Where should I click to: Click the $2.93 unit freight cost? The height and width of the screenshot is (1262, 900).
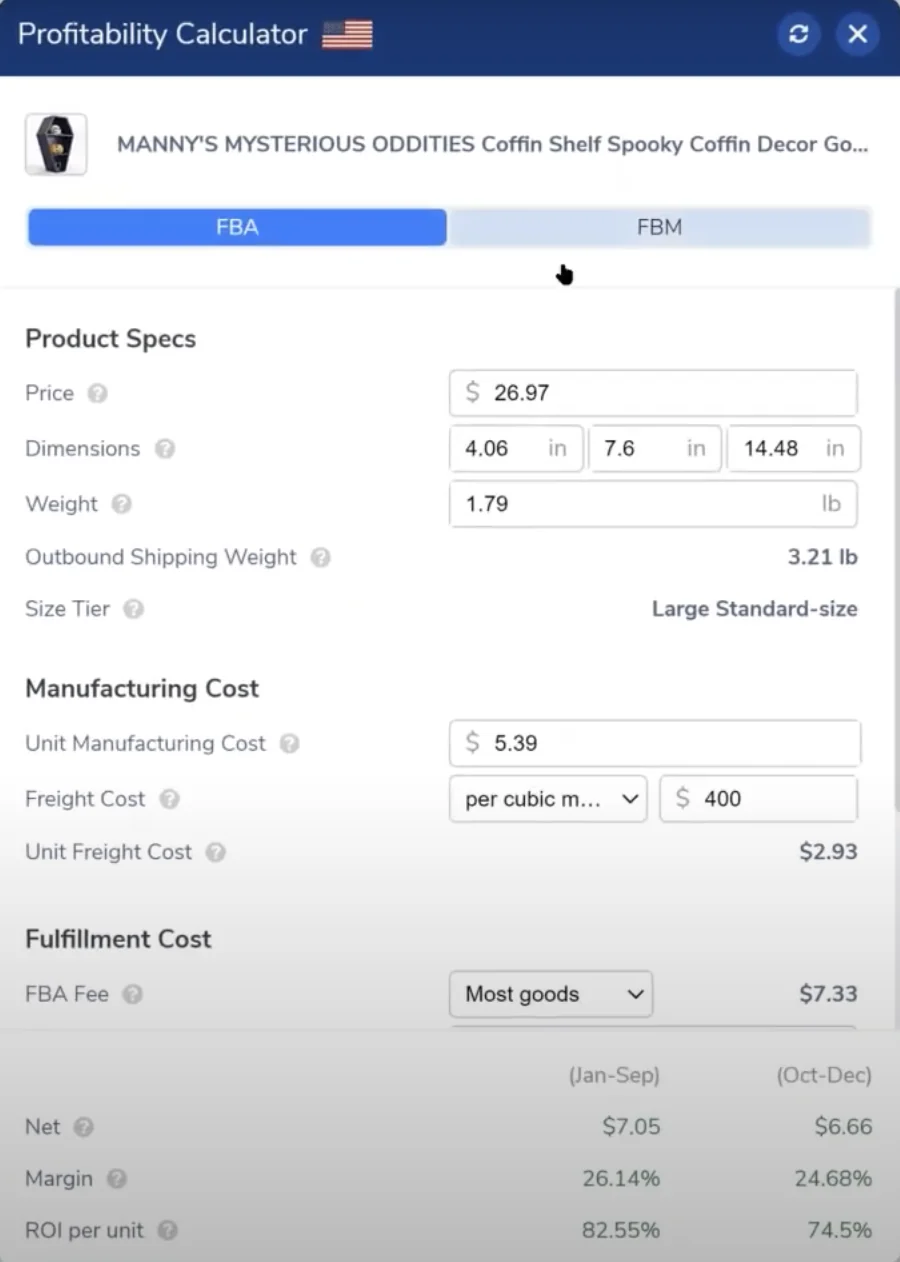pyautogui.click(x=828, y=852)
